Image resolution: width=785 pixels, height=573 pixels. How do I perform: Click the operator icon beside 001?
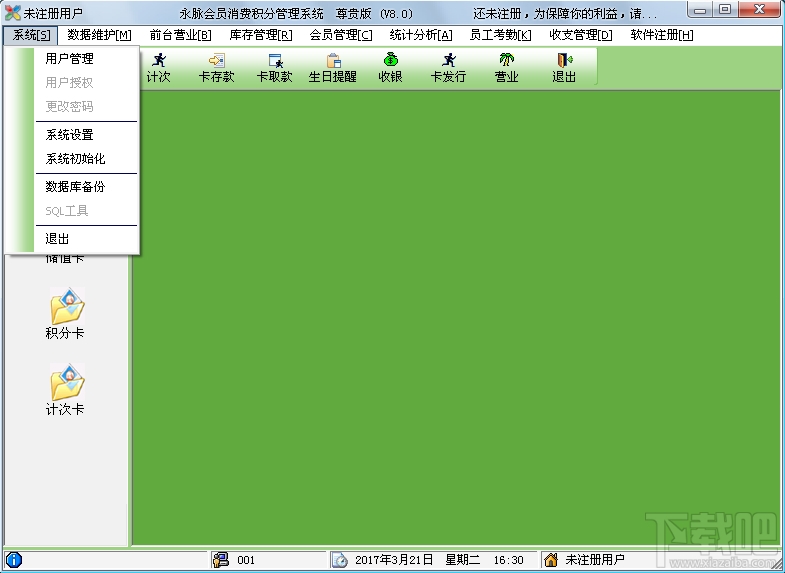pos(220,559)
